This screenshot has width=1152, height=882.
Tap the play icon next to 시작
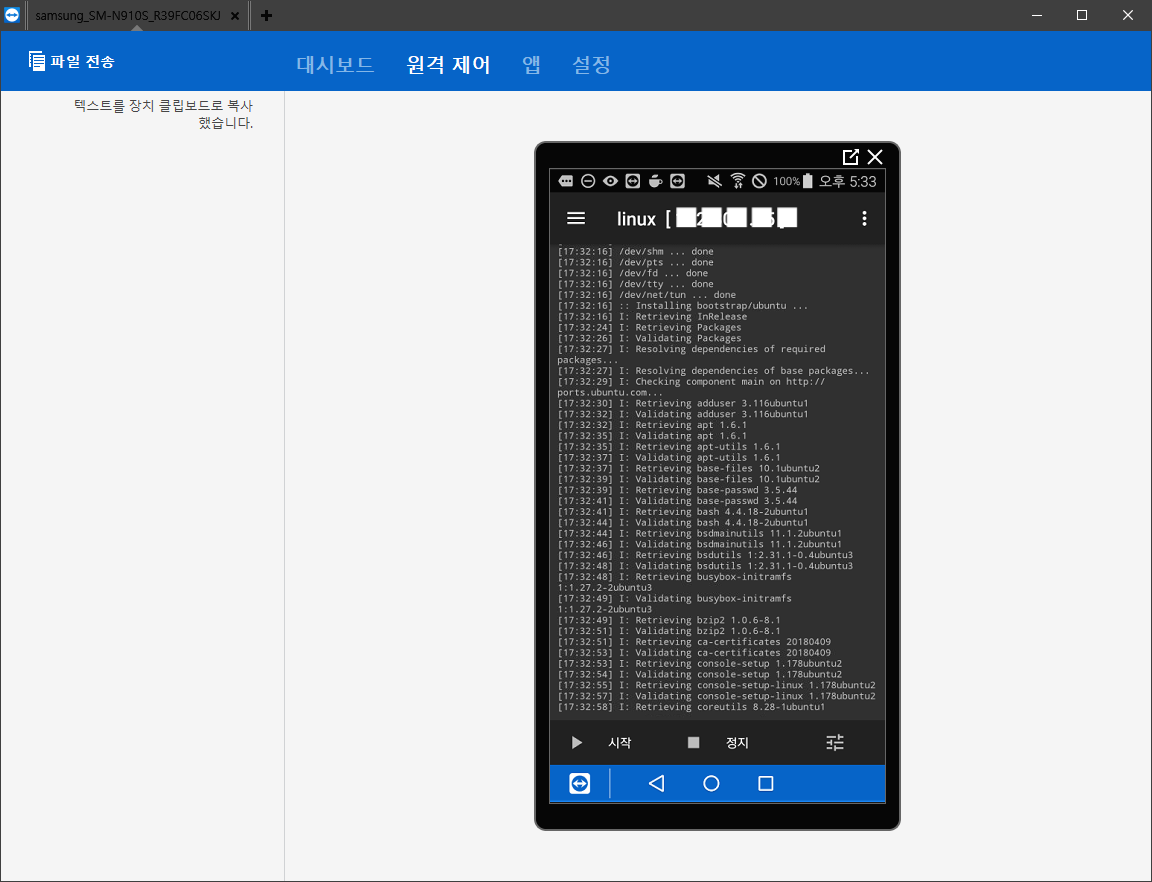pyautogui.click(x=577, y=742)
